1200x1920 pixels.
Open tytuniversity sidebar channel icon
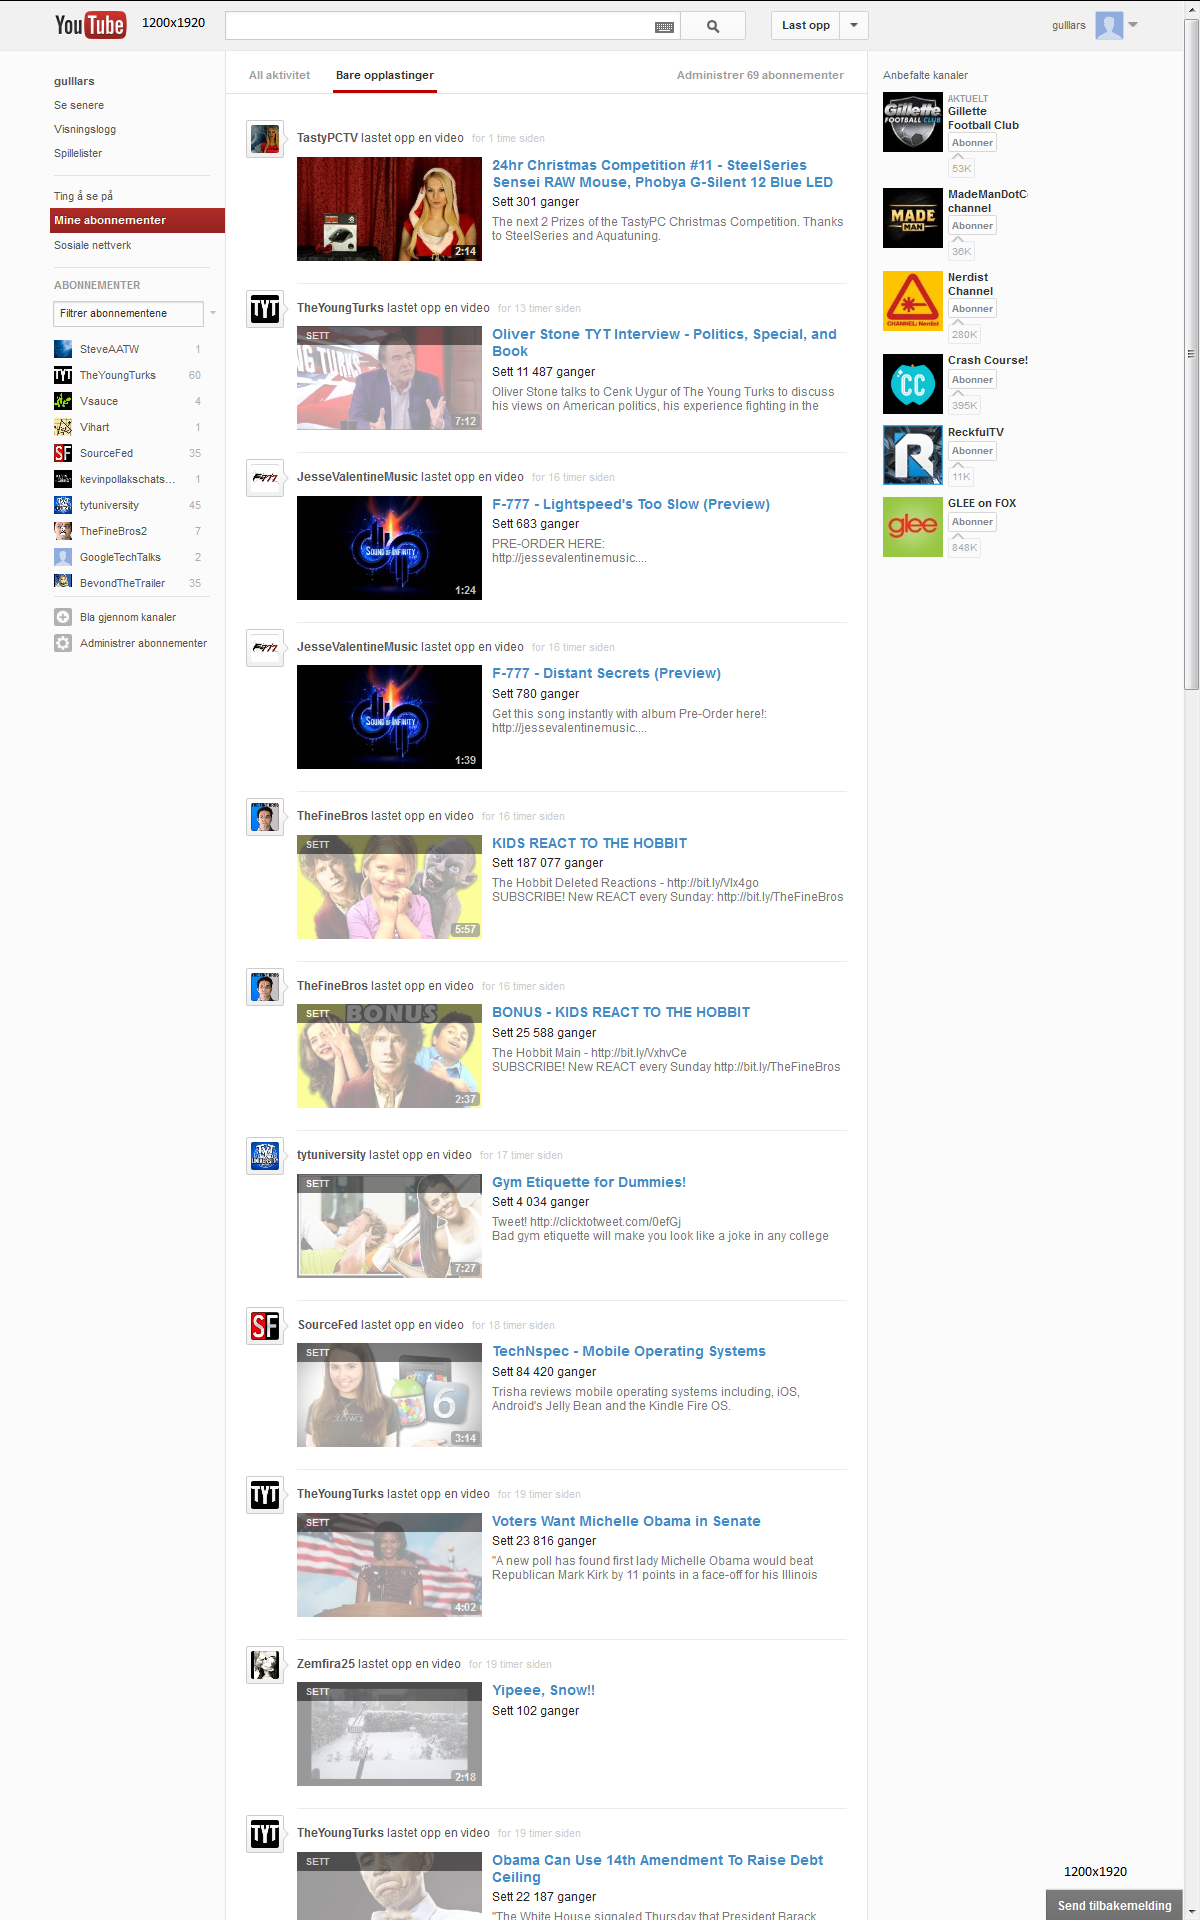[x=63, y=505]
